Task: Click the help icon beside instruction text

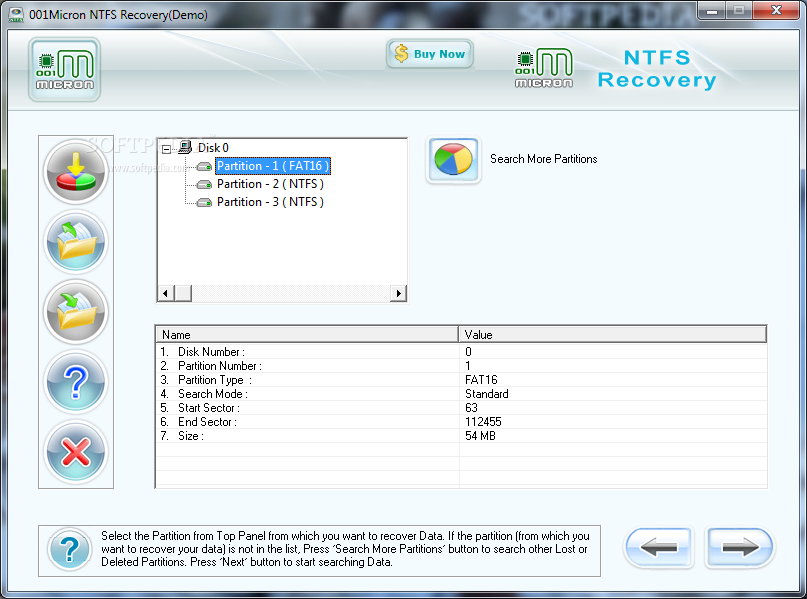Action: pos(70,550)
